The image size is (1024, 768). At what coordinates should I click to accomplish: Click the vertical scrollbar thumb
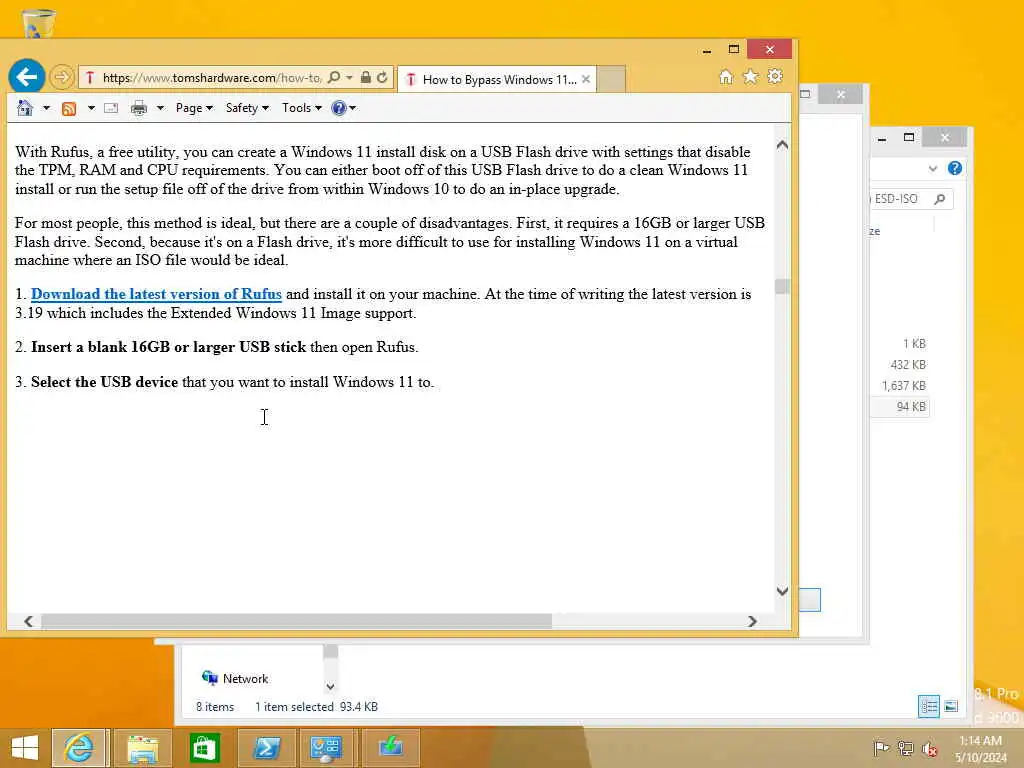[x=782, y=287]
